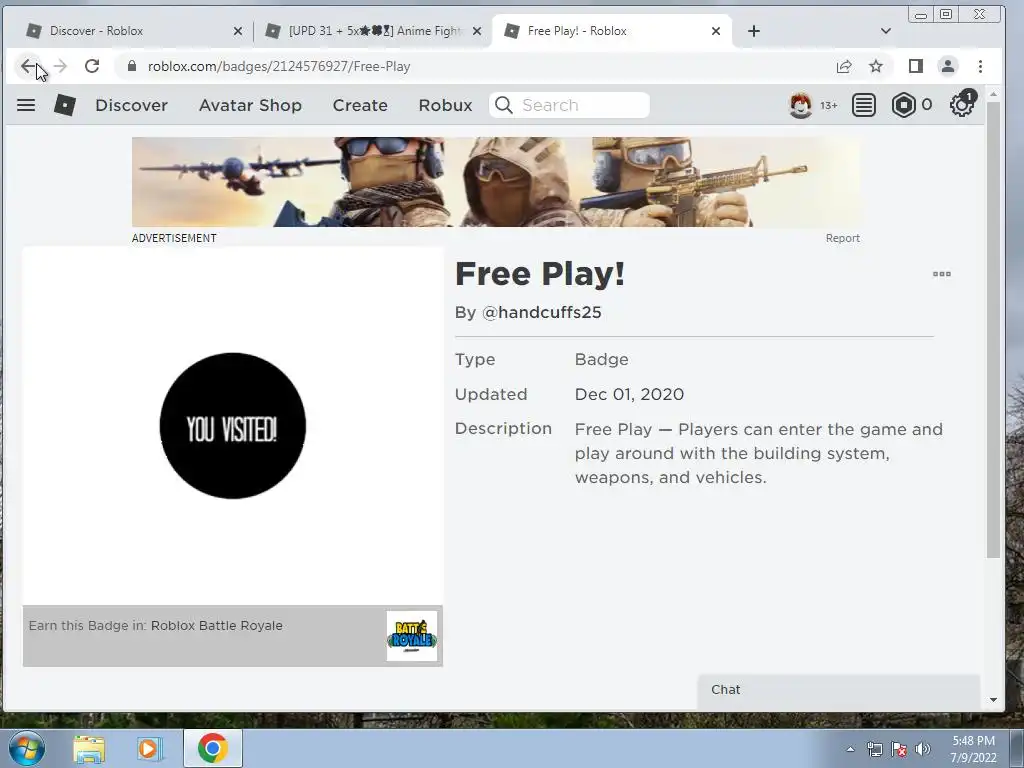The image size is (1024, 768).
Task: Open the Robux balance icon
Action: click(904, 105)
